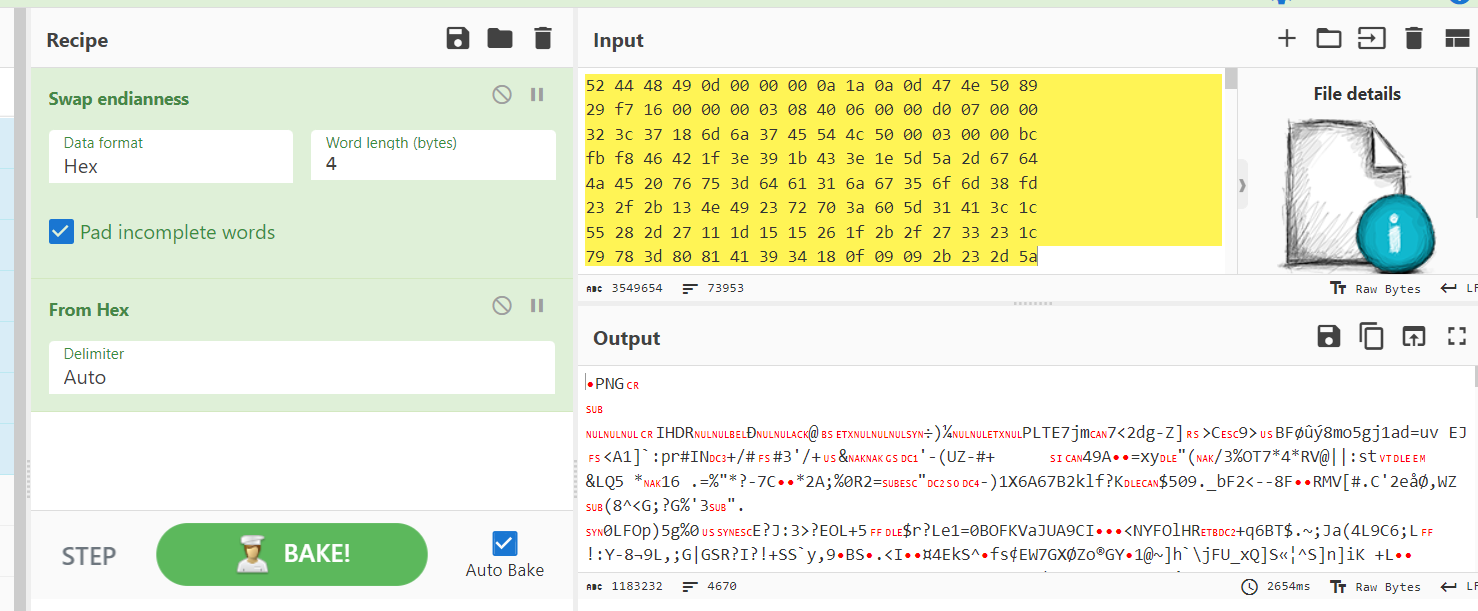This screenshot has height=611, width=1478.
Task: Clear the recipe with the trash icon
Action: 543,39
